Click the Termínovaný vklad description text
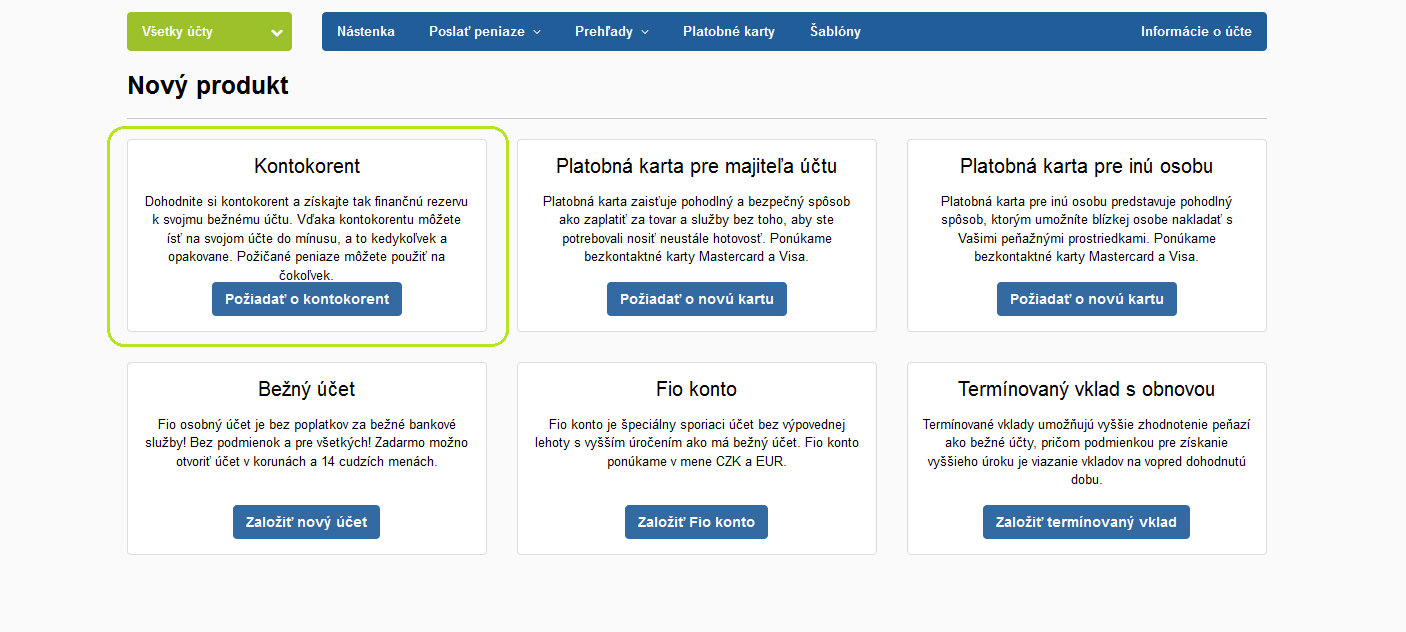1406x632 pixels. click(x=1087, y=452)
